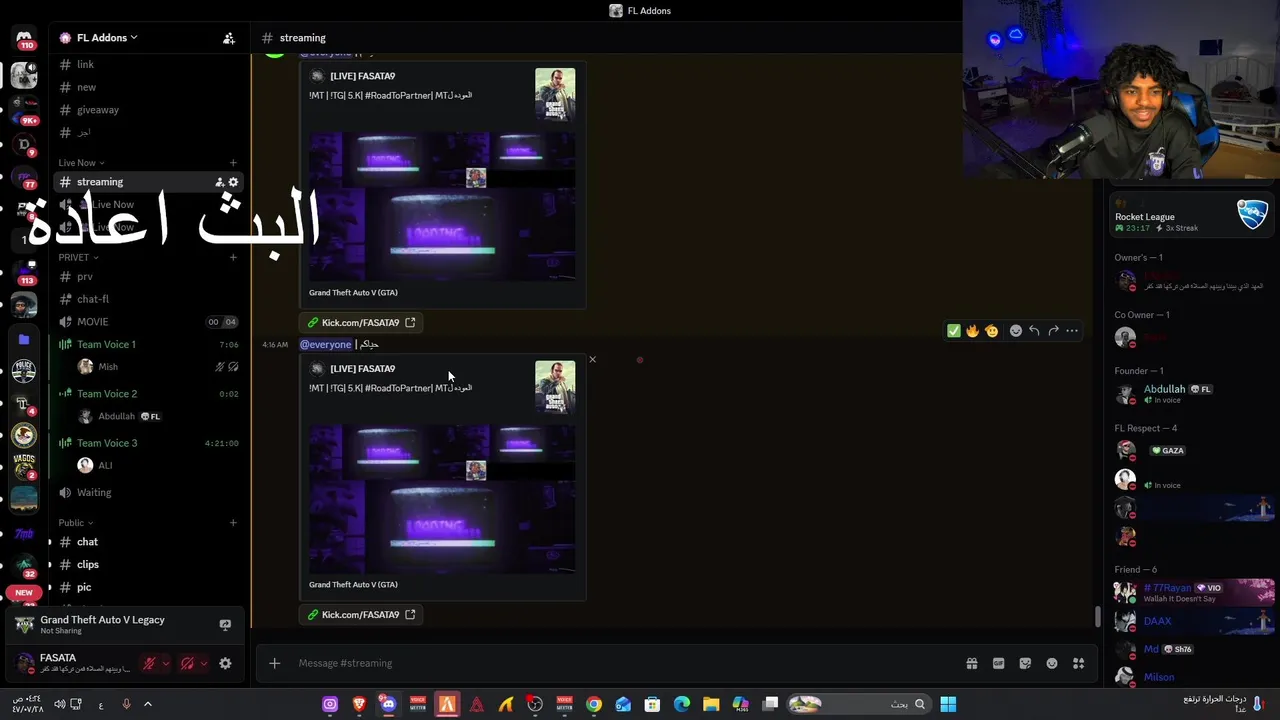
Task: Open upper Kick.com/FASATA9 link button
Action: (361, 323)
